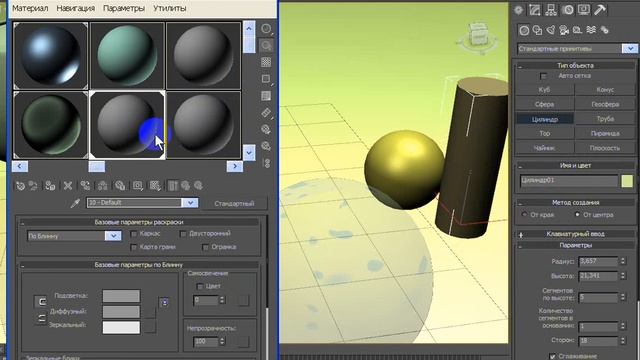Click the Цилиндр primitive button
Viewport: 640px width, 360px height.
[x=544, y=119]
